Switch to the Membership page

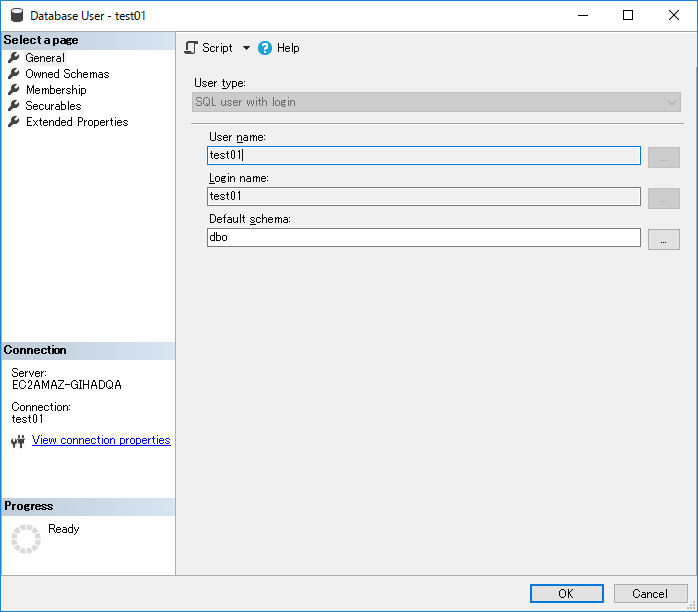point(56,90)
